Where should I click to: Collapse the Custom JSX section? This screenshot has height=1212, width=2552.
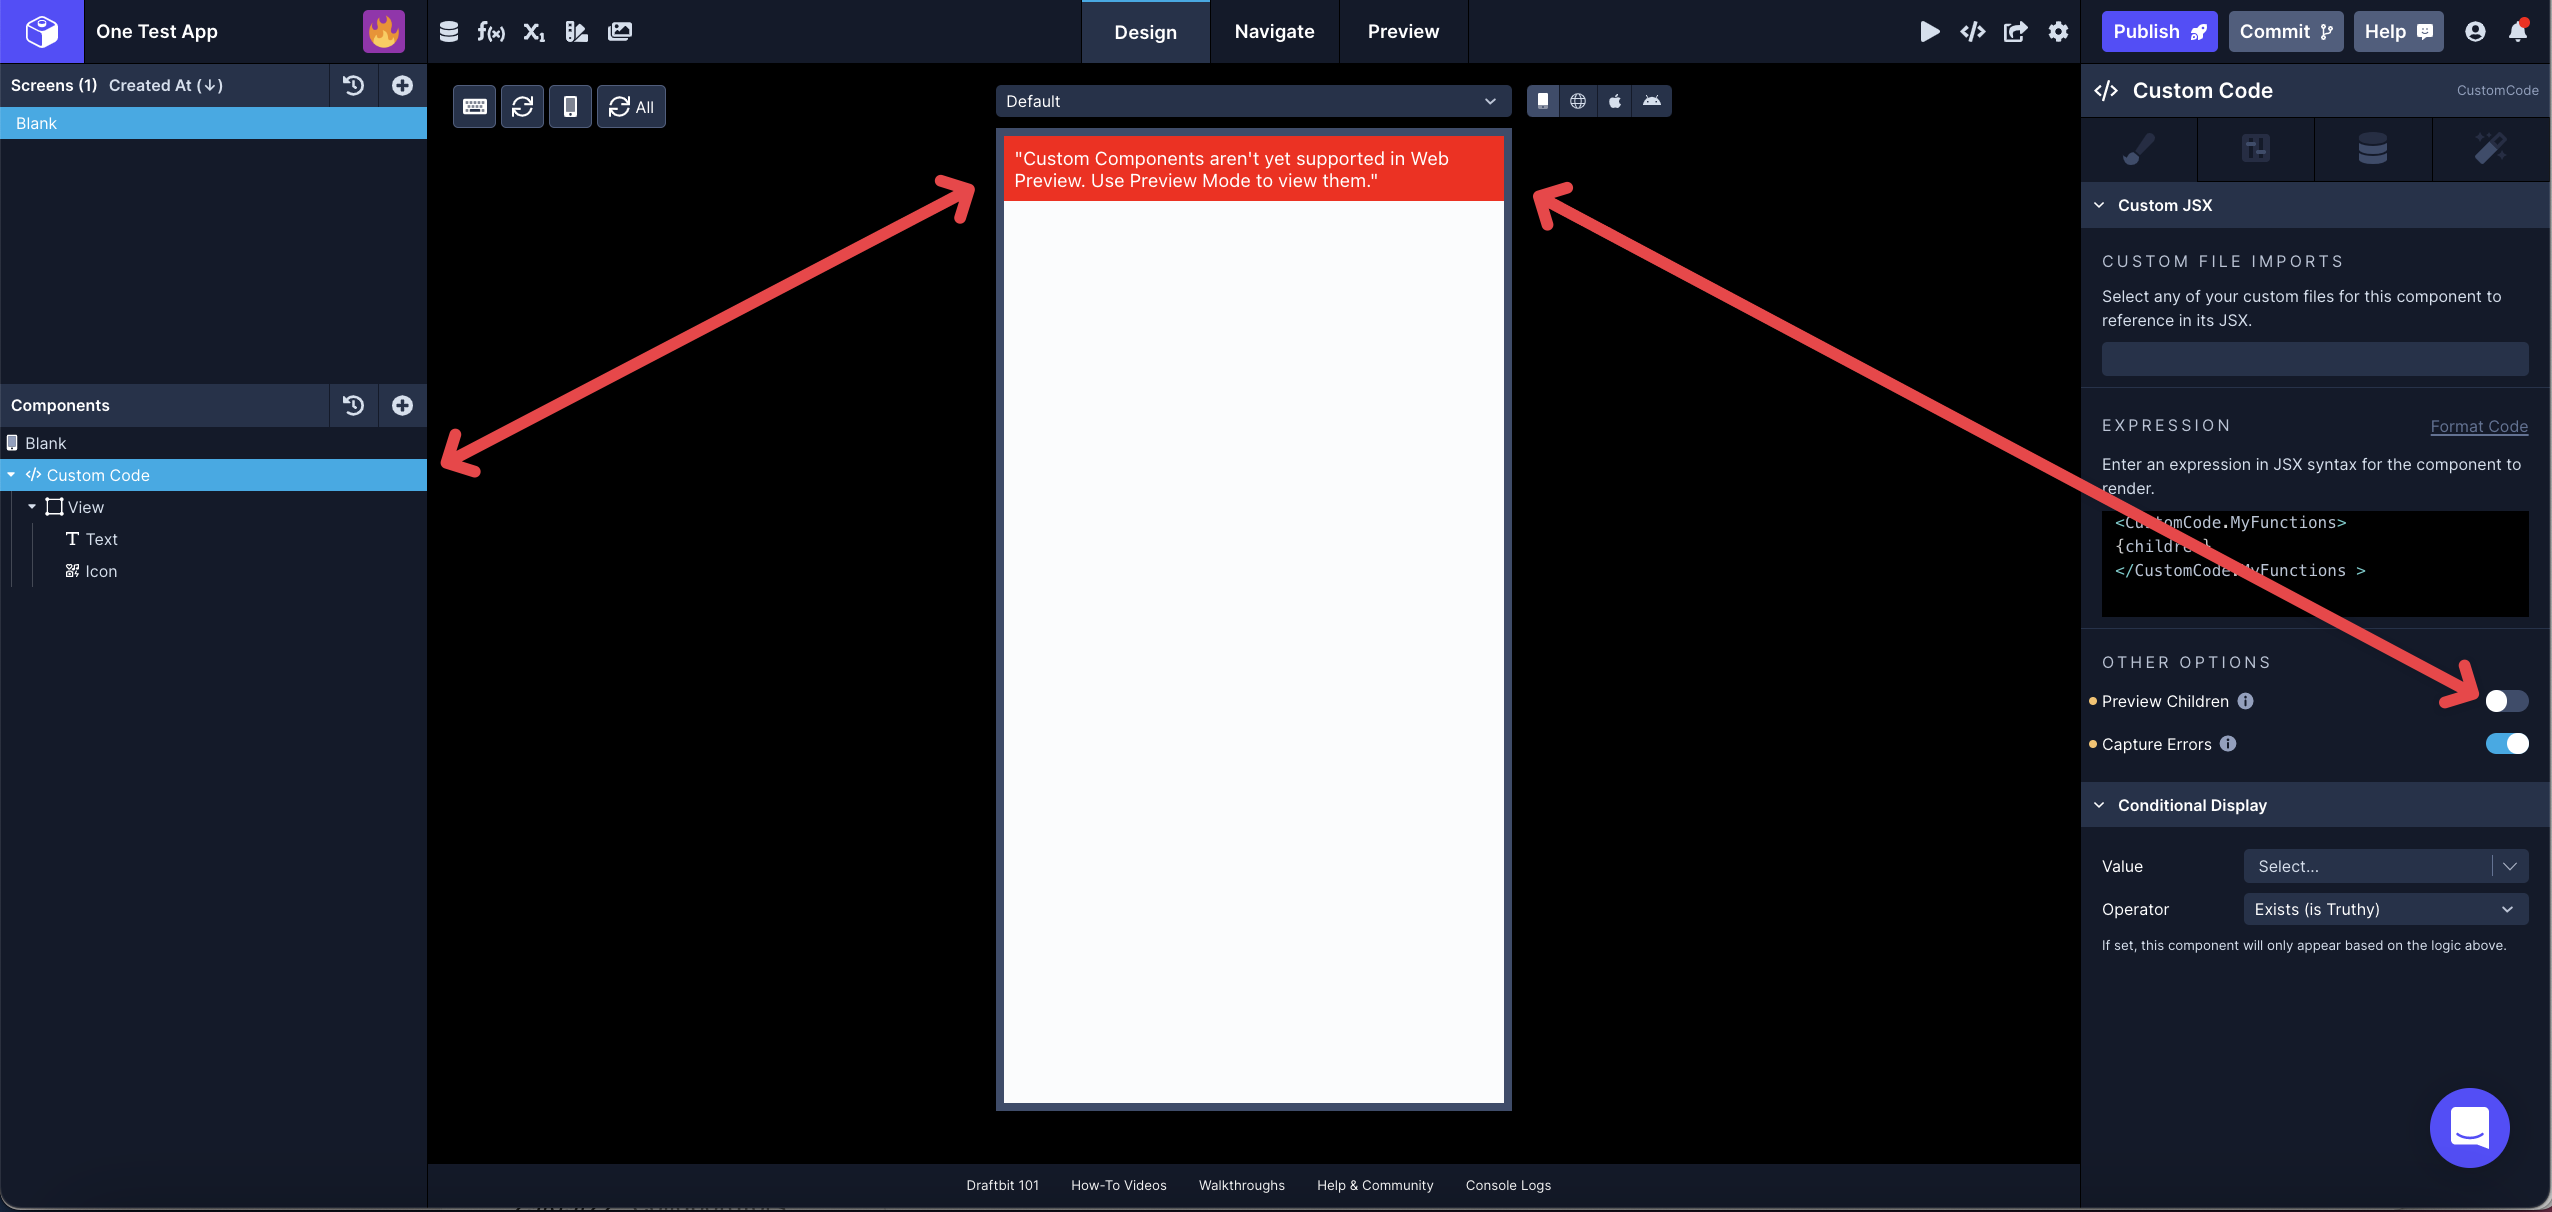pos(2099,205)
